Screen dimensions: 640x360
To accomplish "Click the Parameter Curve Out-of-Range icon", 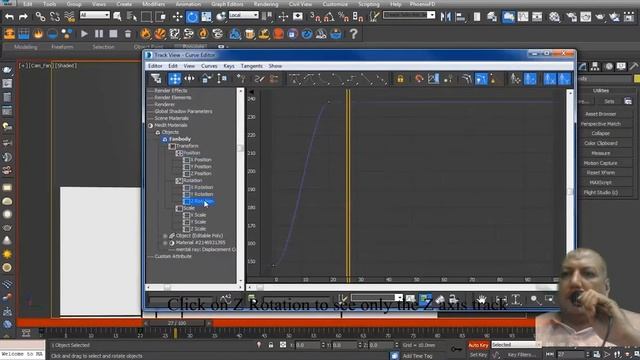I will (x=433, y=78).
